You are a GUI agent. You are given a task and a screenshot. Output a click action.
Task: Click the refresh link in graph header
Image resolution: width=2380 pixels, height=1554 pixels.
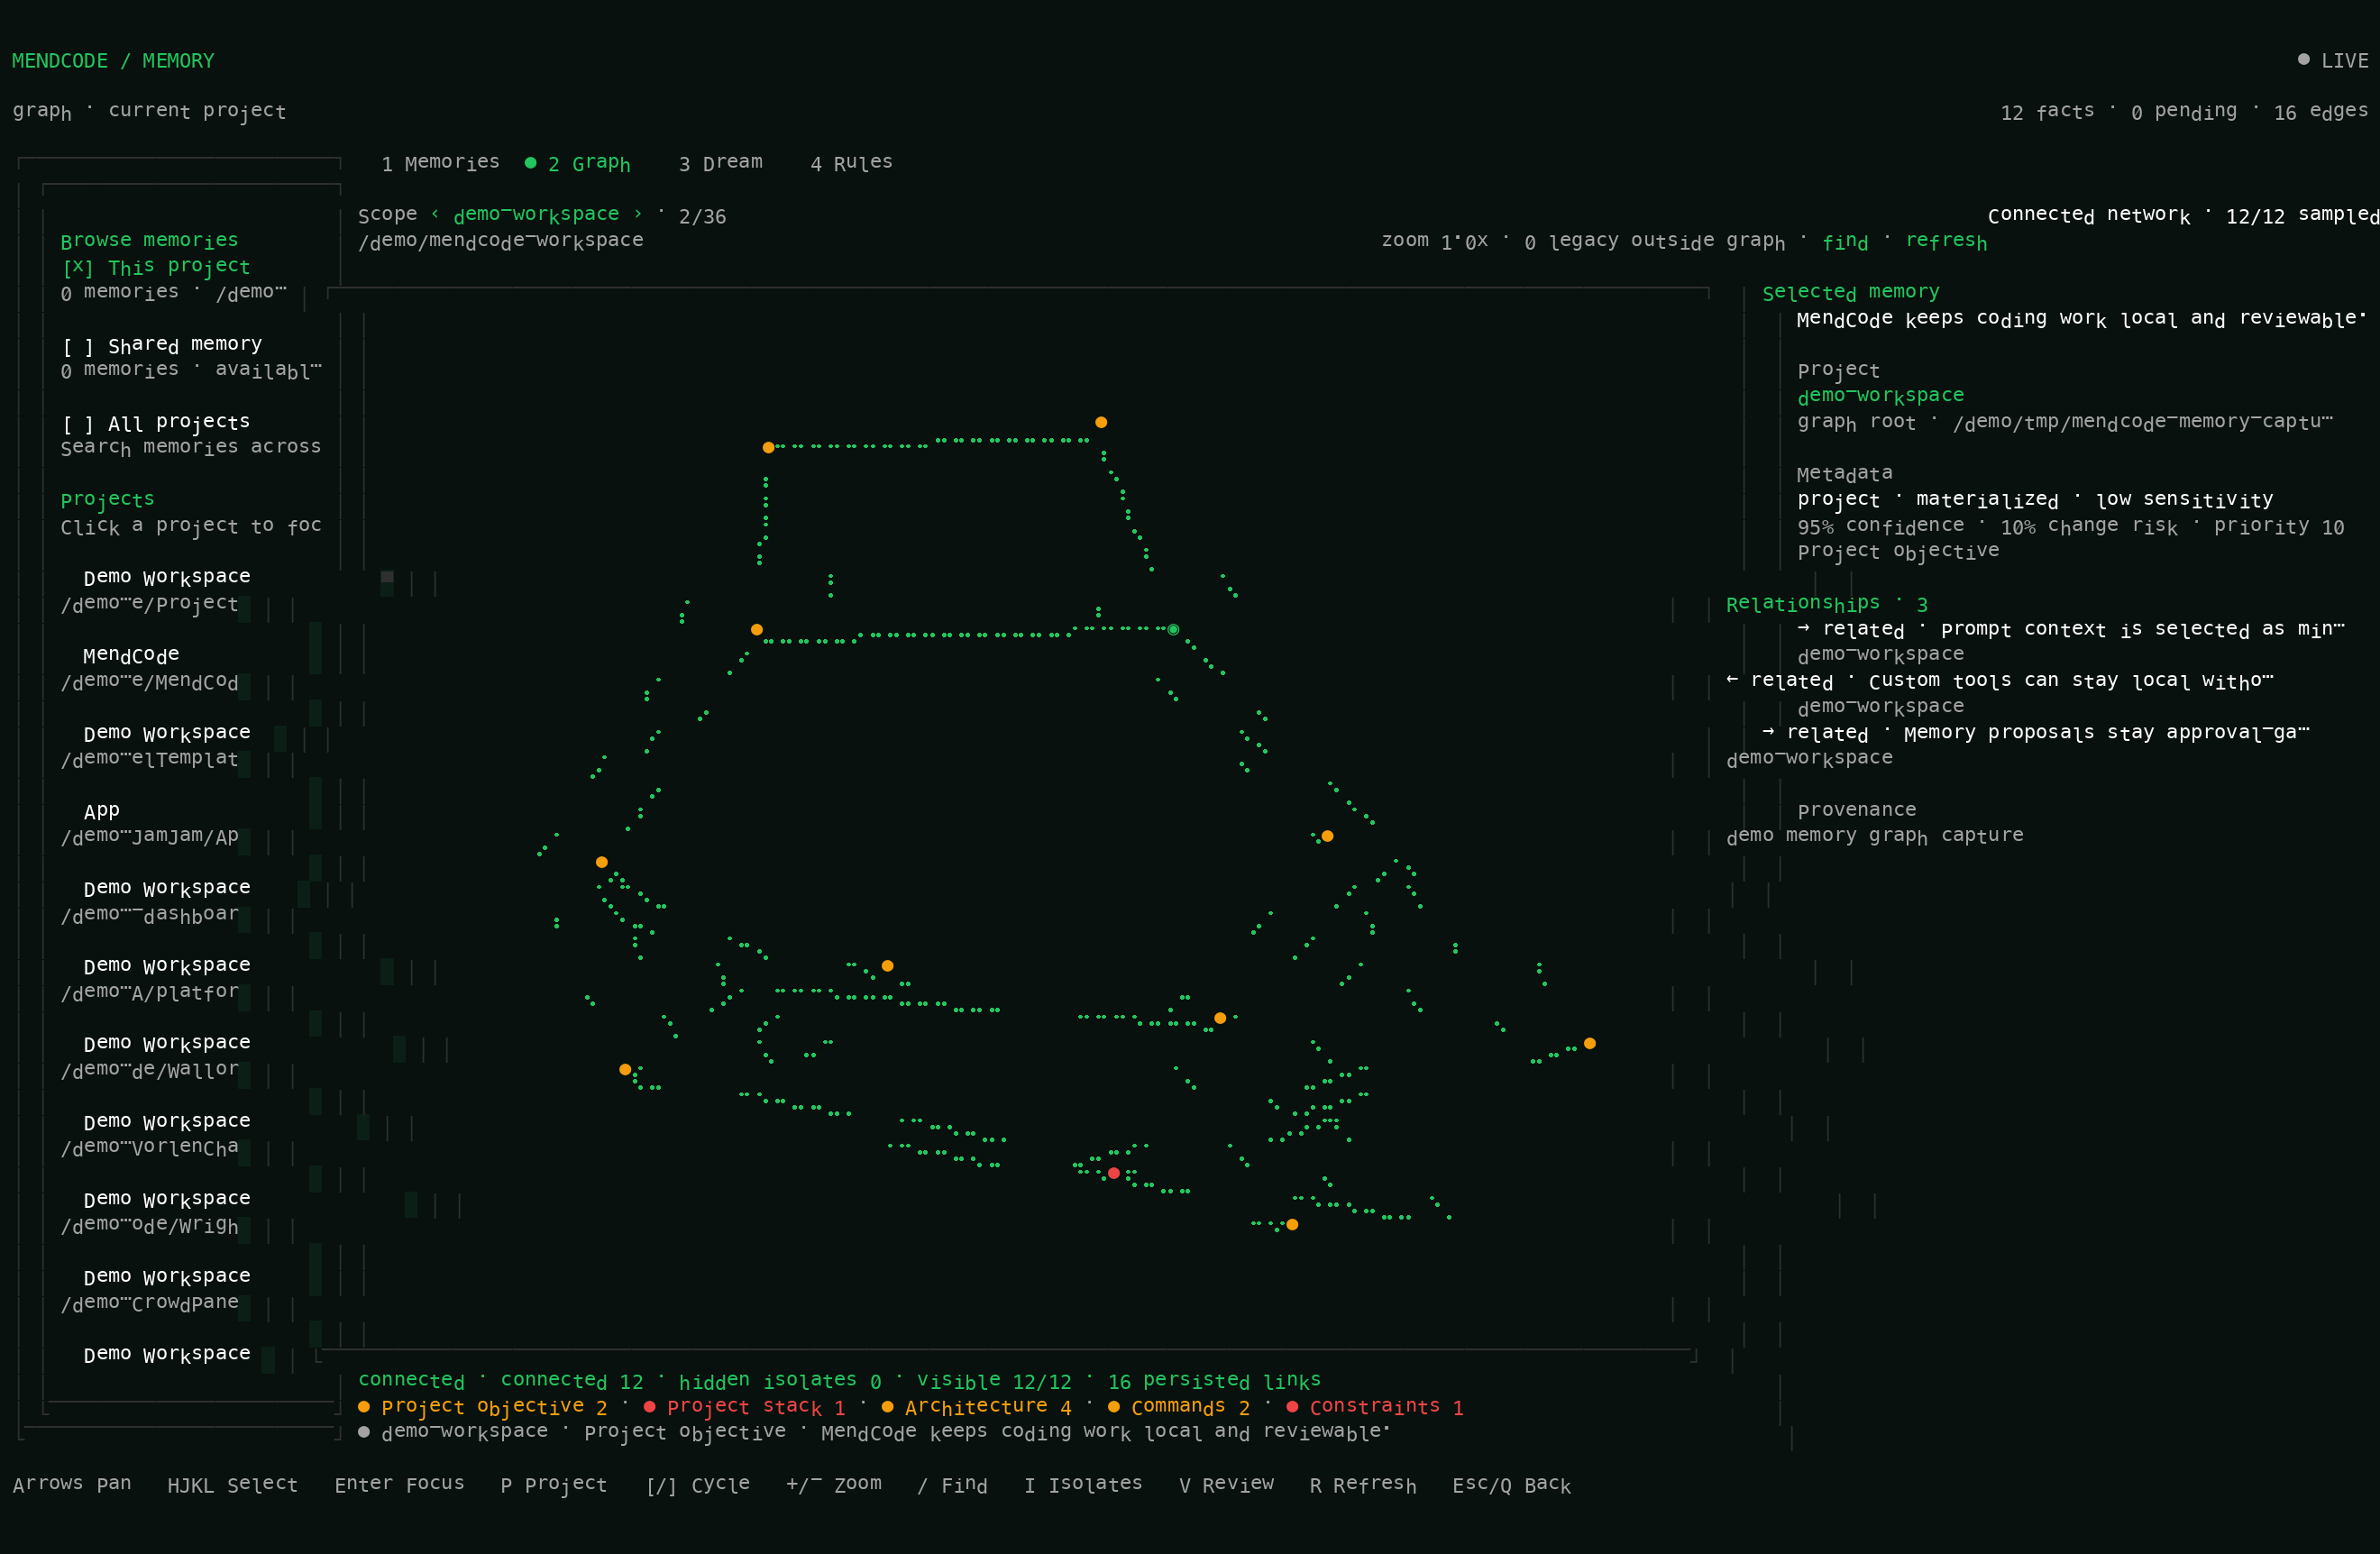pyautogui.click(x=1946, y=241)
